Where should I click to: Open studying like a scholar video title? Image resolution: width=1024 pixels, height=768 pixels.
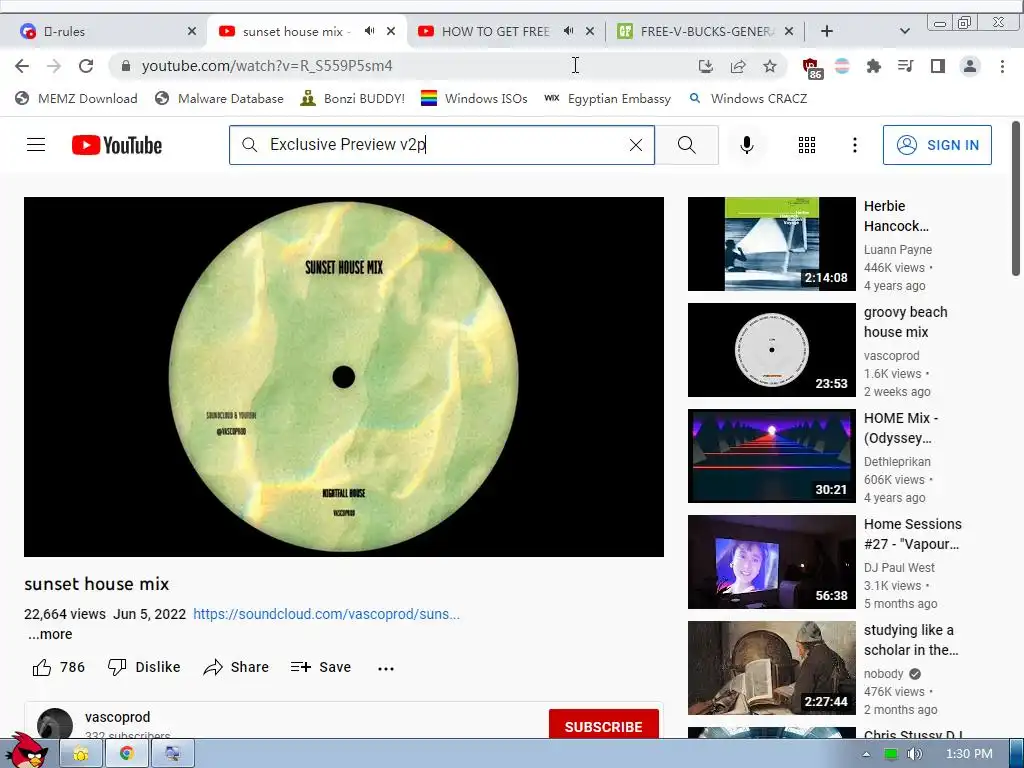[x=911, y=640]
